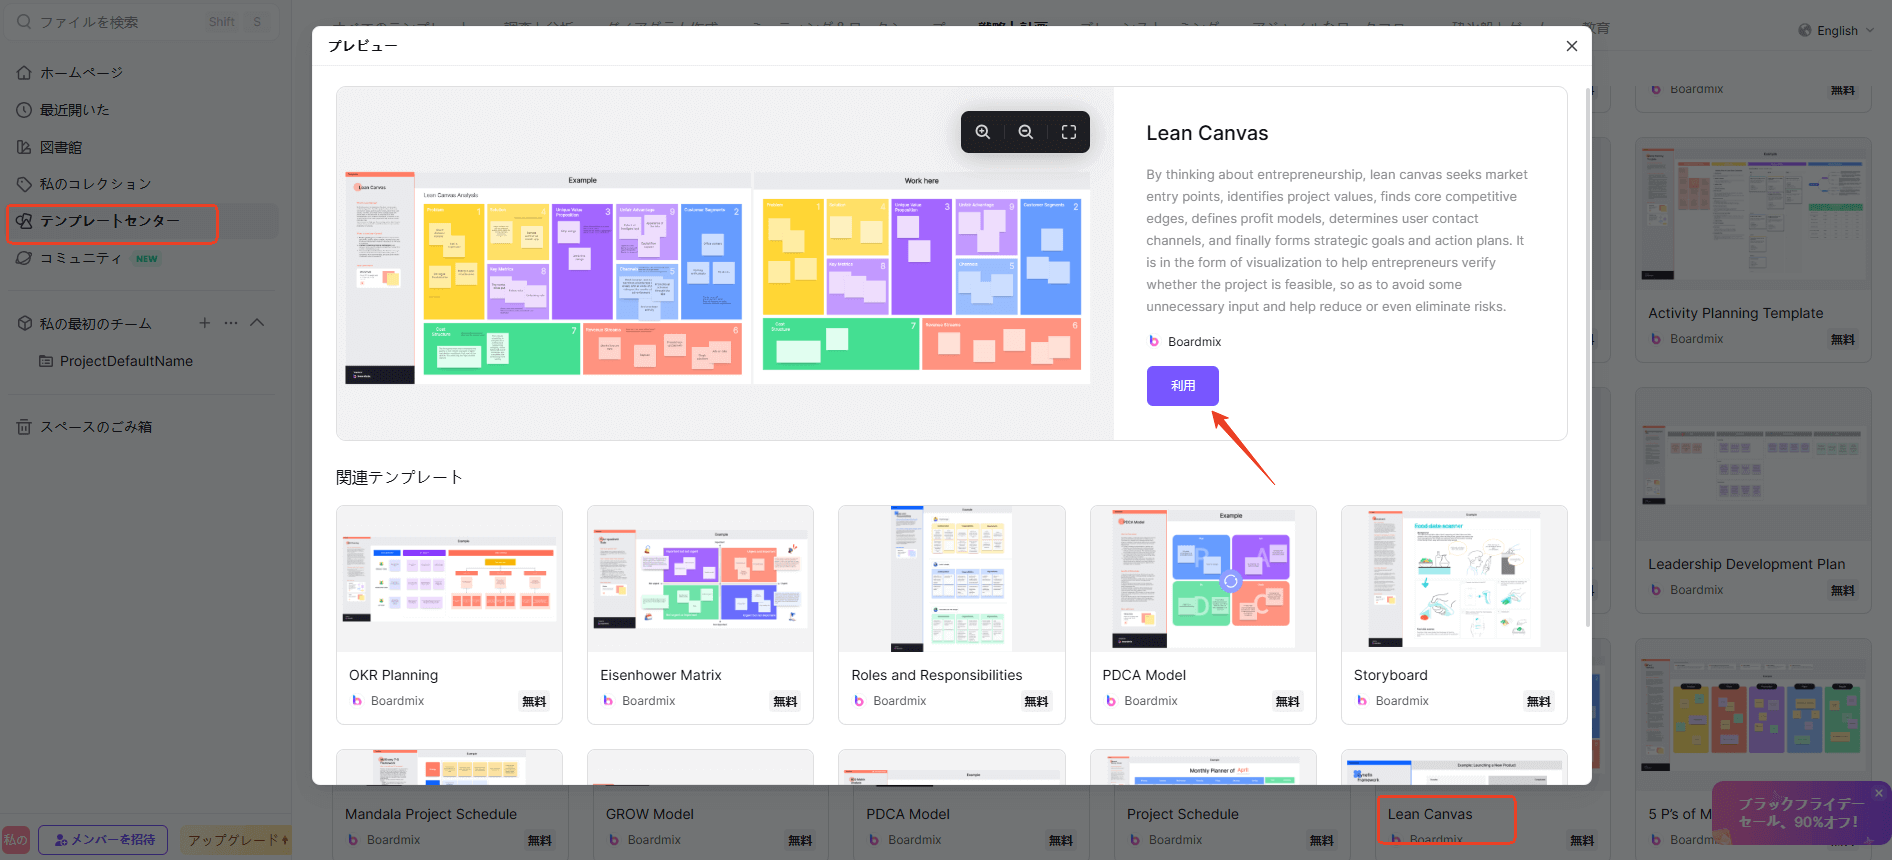
Task: Close the プレビュー dialog
Action: coord(1572,46)
